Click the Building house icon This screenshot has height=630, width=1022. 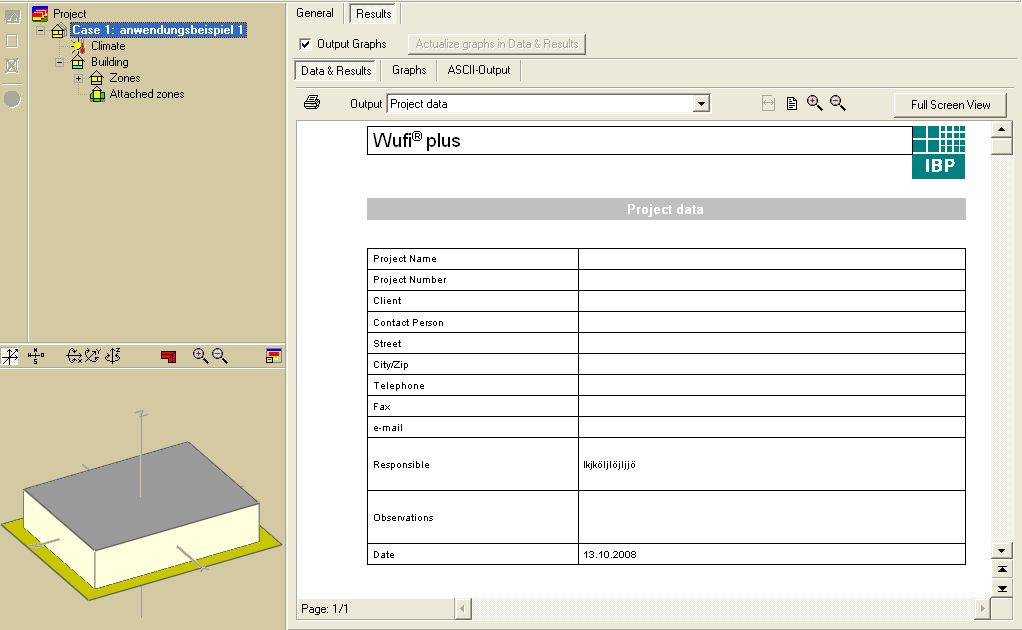[78, 62]
